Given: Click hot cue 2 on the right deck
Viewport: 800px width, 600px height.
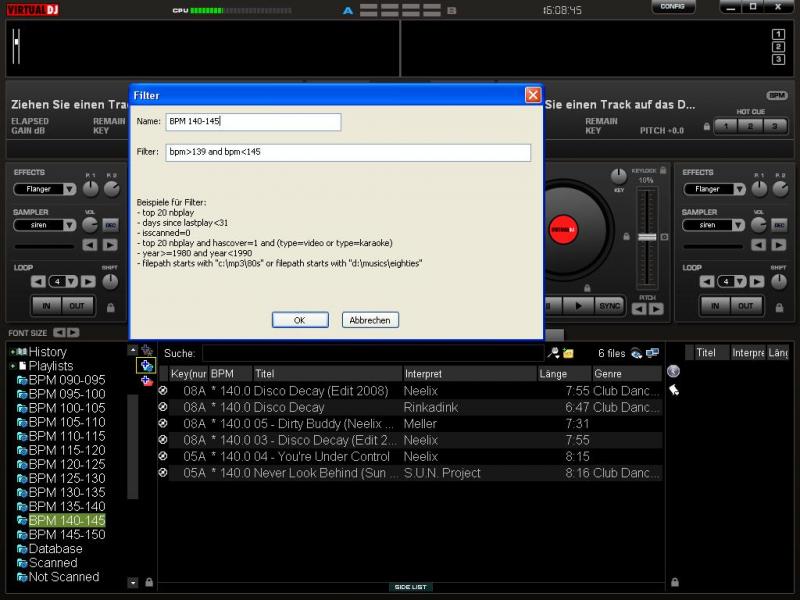Looking at the screenshot, I should click(749, 126).
